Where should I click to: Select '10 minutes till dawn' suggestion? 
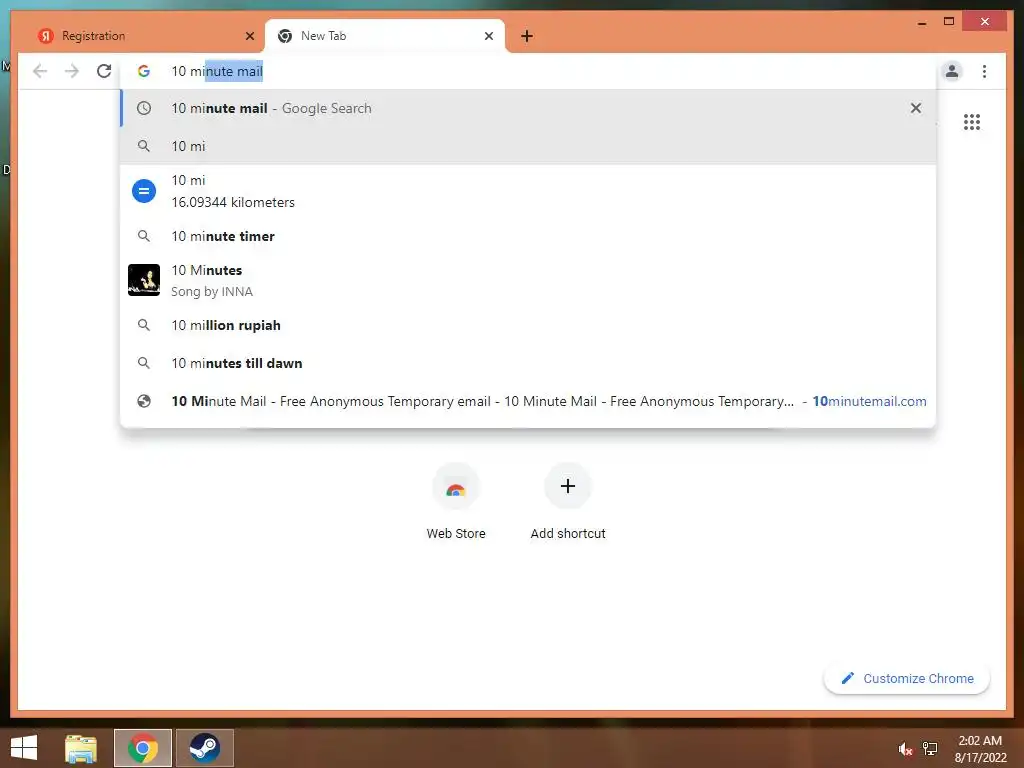(x=528, y=363)
